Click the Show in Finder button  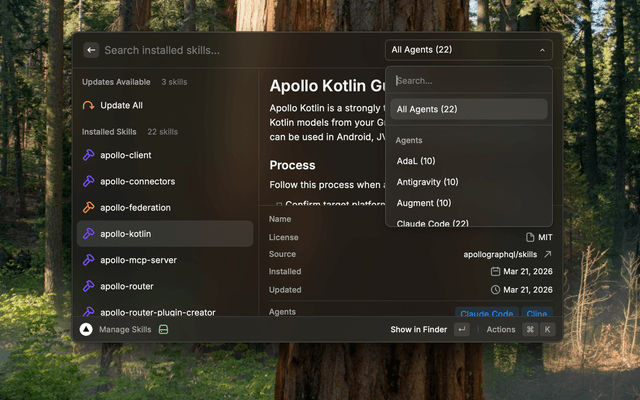click(418, 329)
